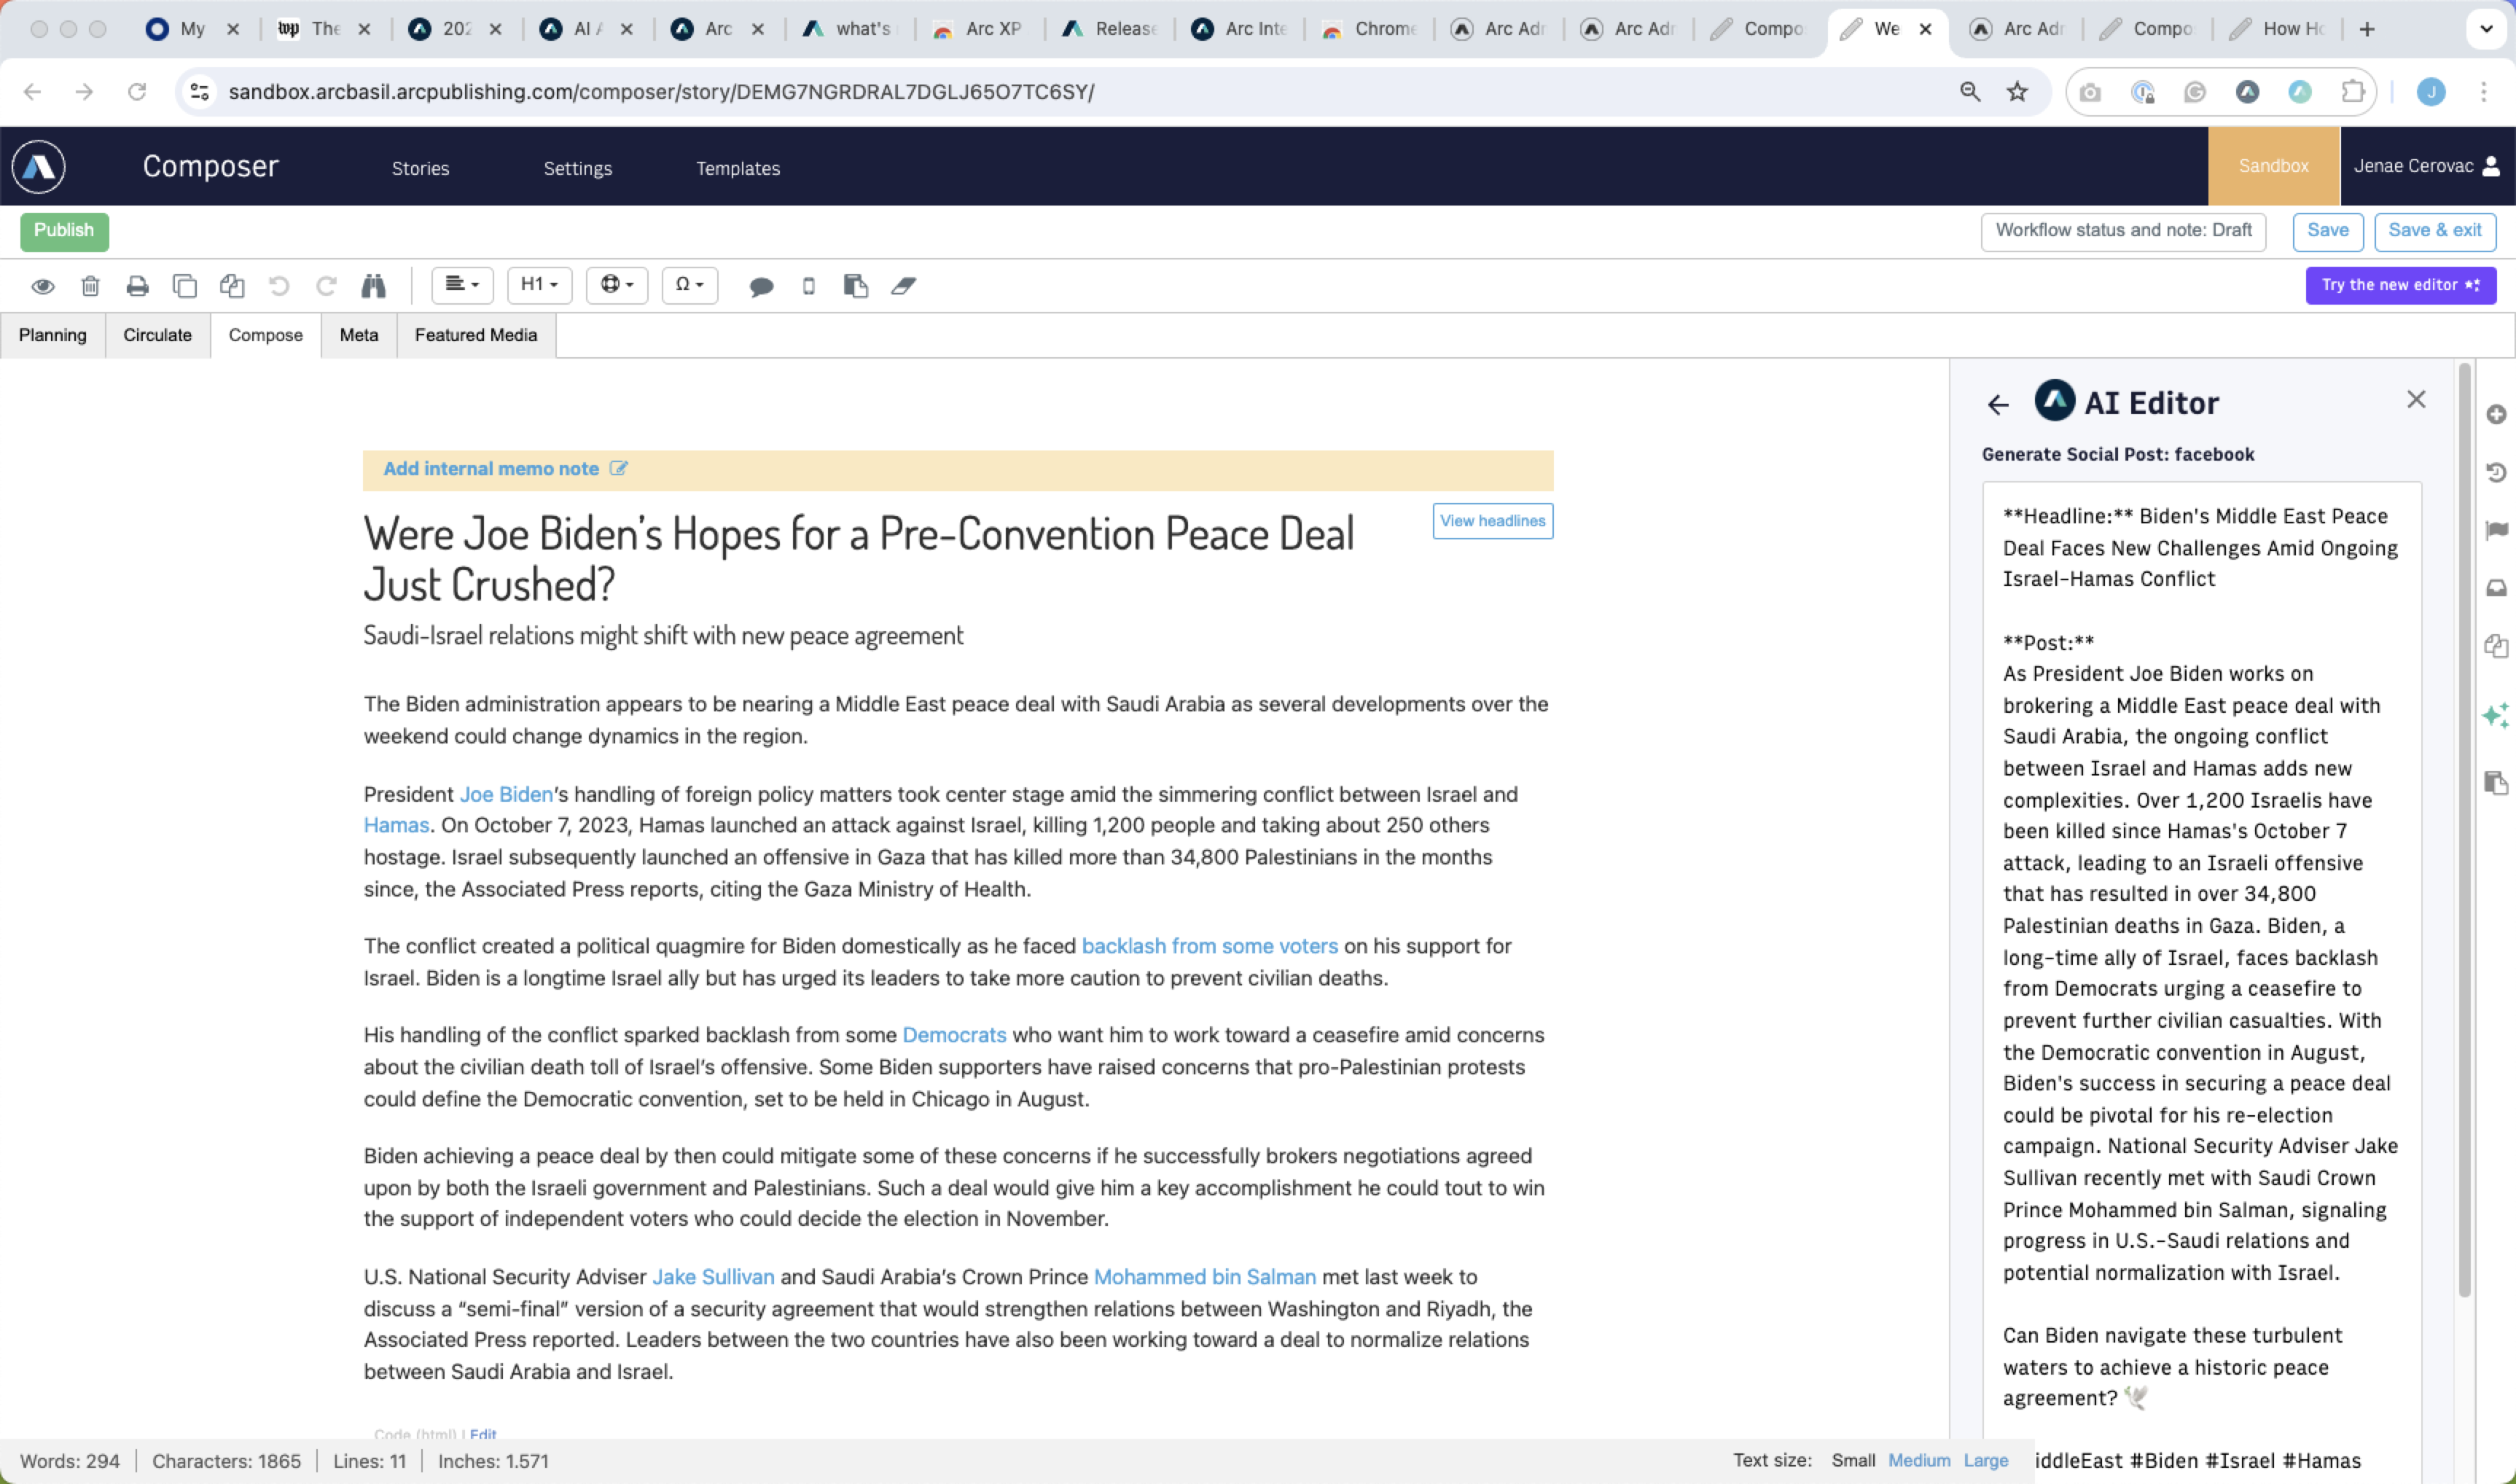Image resolution: width=2516 pixels, height=1484 pixels.
Task: Click the AI Editor panel scrollbar
Action: pos(2464,830)
